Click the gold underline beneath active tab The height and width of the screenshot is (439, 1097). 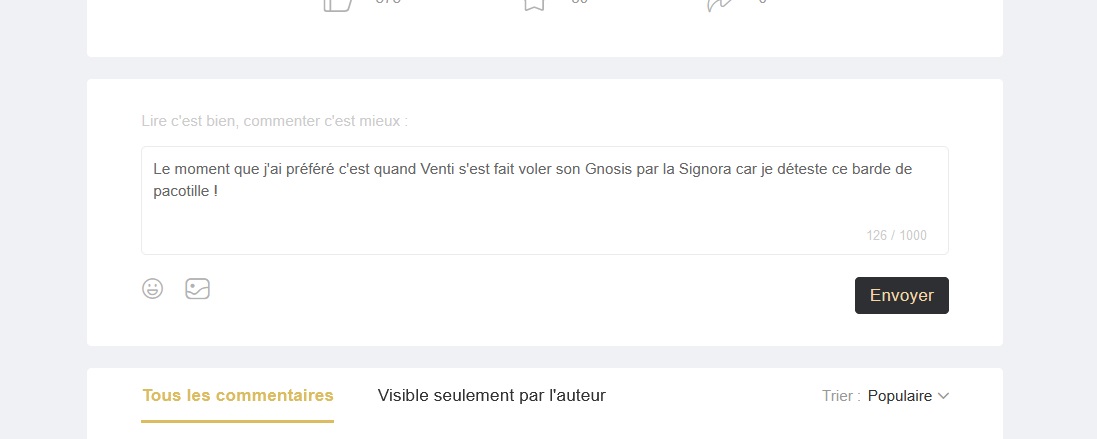238,421
